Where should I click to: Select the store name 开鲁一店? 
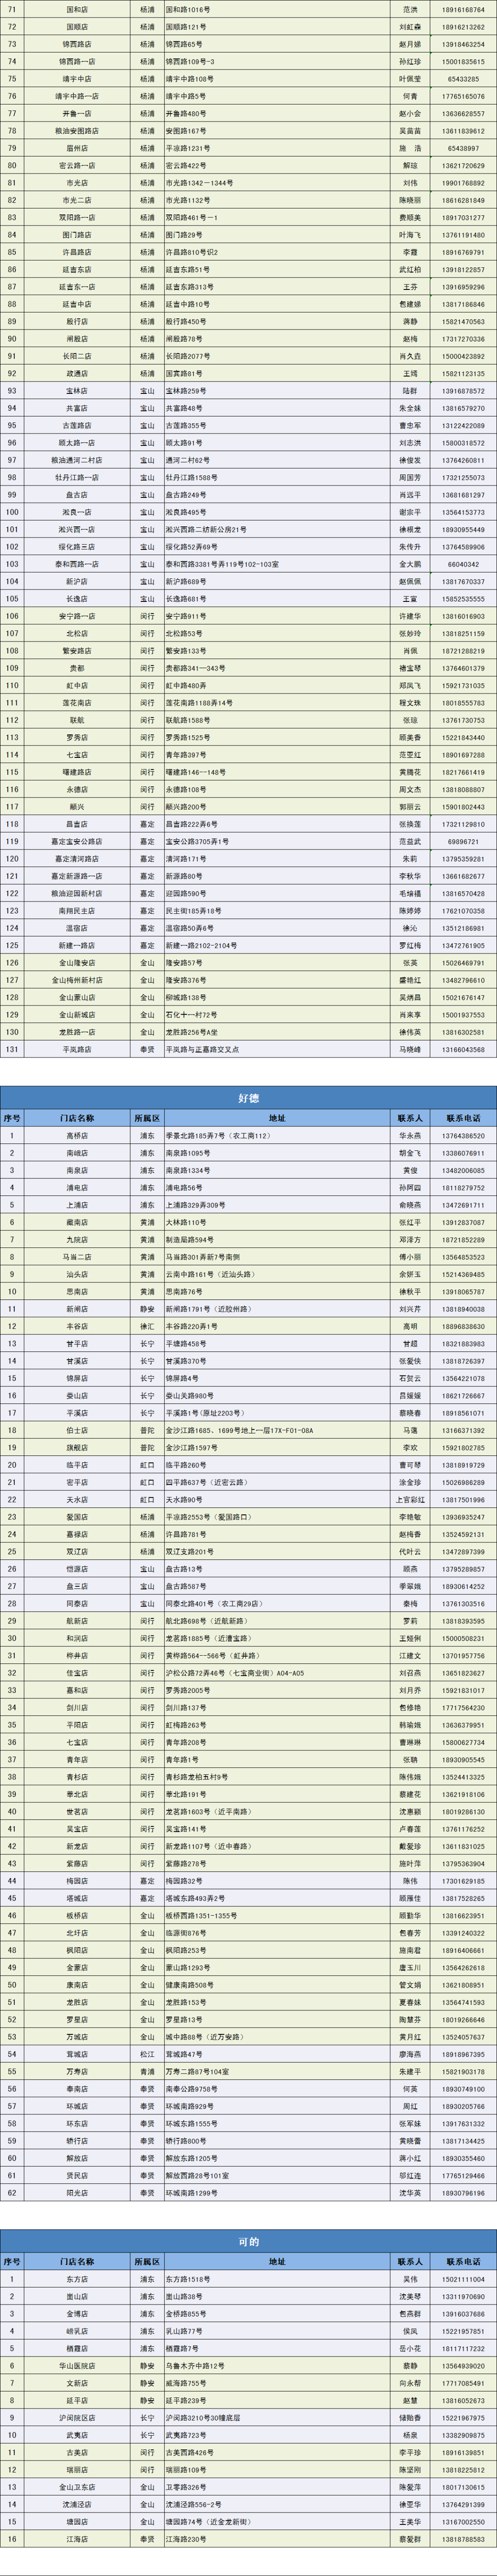77,114
